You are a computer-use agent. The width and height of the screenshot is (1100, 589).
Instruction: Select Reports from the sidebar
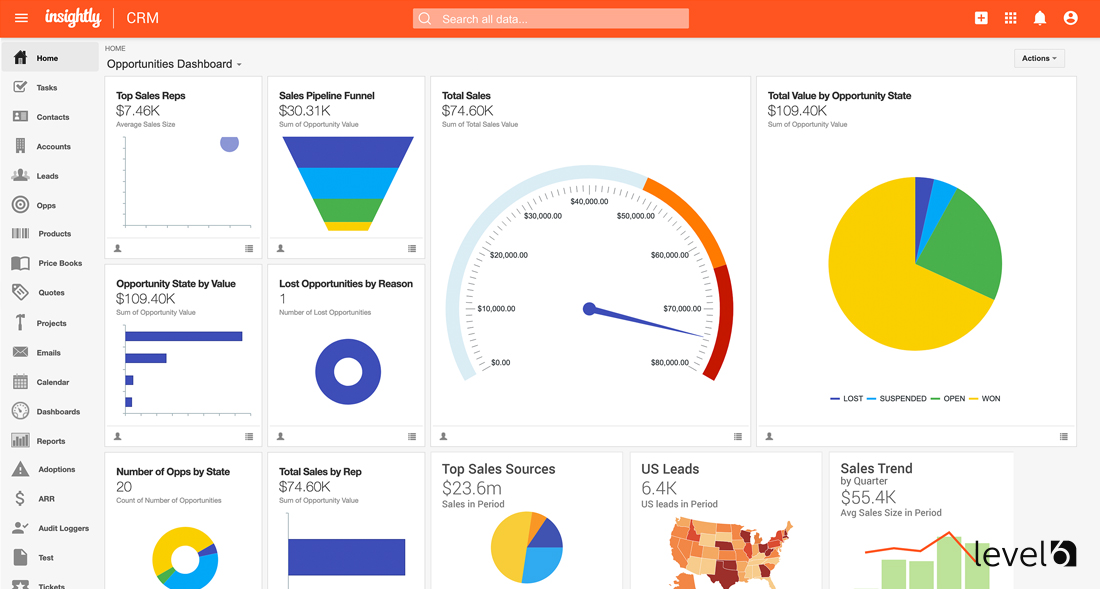pos(50,441)
